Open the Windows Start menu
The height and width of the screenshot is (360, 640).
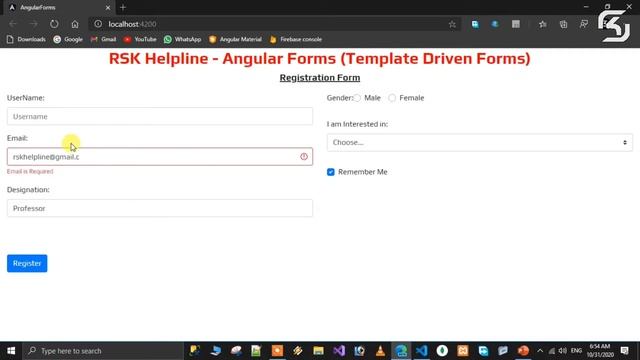(11, 351)
